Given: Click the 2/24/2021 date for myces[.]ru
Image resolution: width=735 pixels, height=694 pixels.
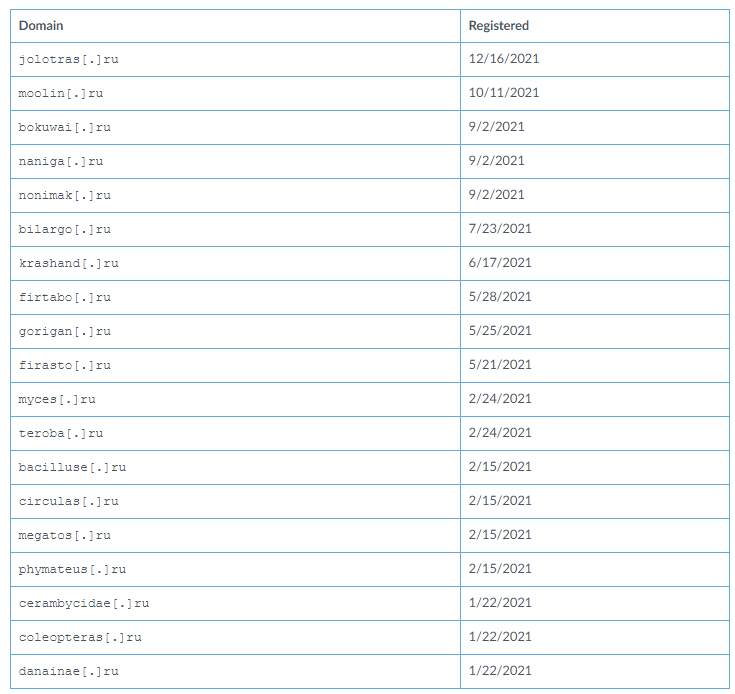Looking at the screenshot, I should [500, 399].
